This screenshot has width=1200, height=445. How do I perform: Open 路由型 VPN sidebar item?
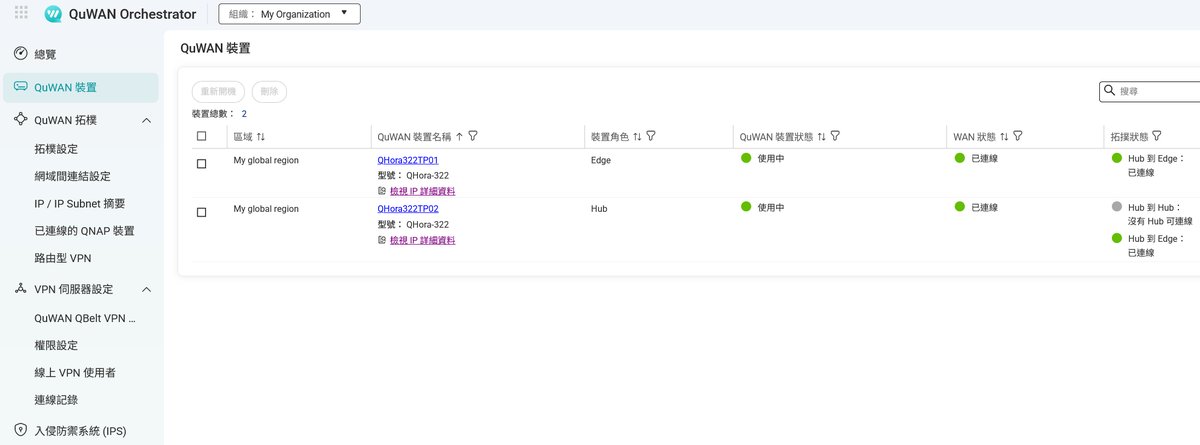62,258
